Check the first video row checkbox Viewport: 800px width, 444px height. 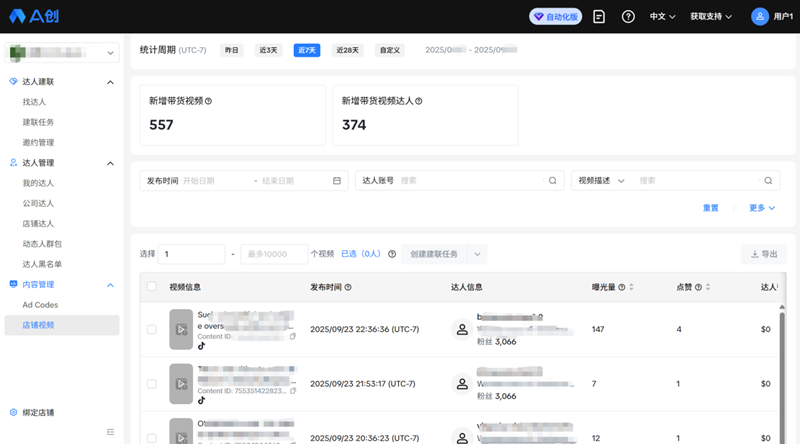click(152, 329)
